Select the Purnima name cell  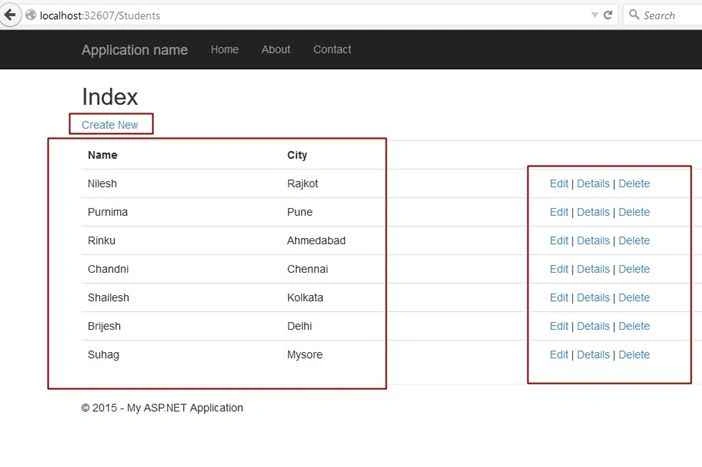point(107,212)
